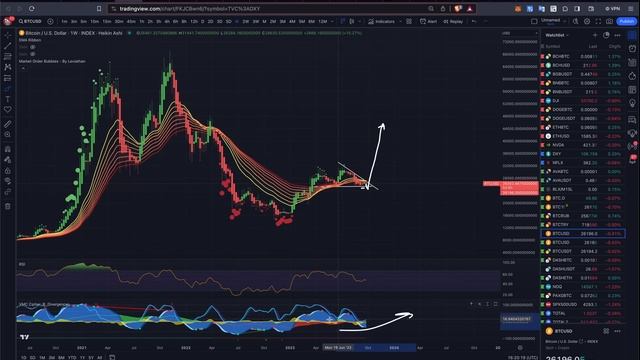This screenshot has width=640, height=360.
Task: Open BTCUSD details more options dots
Action: (618, 331)
